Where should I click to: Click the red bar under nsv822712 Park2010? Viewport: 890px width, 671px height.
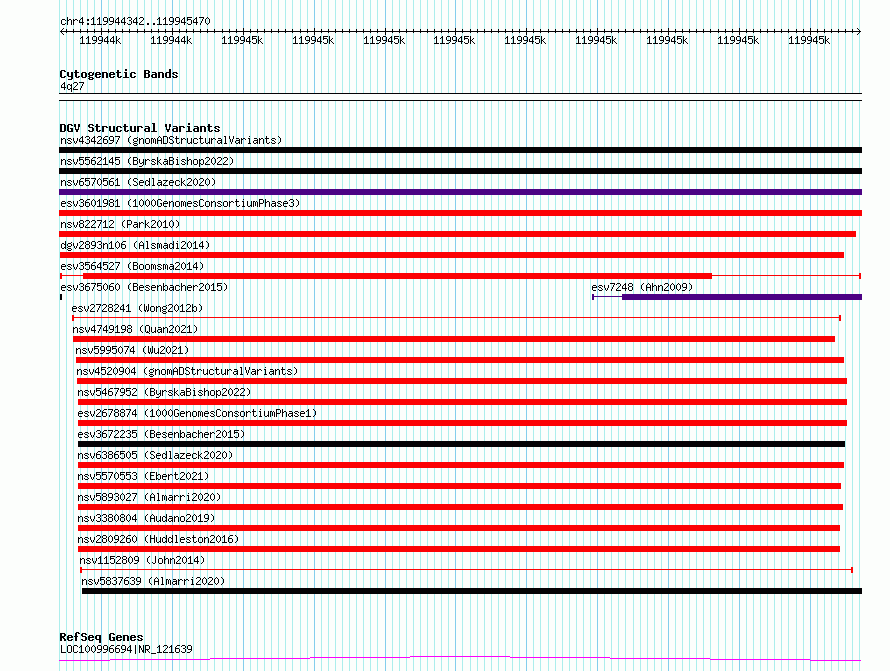pos(457,234)
